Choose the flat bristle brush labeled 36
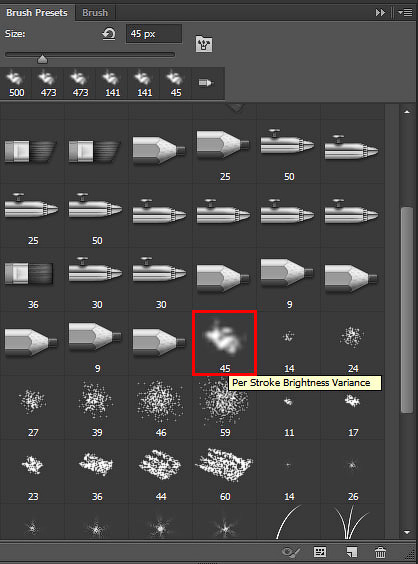418x564 pixels. click(33, 279)
